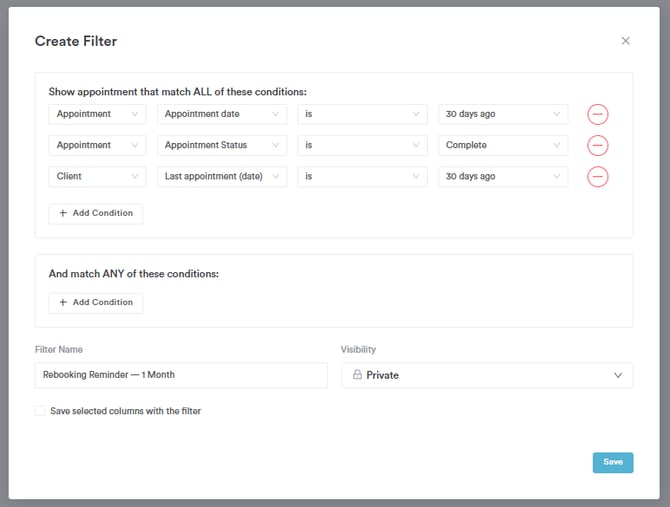Open the third row's 30 days ago dropdown
The width and height of the screenshot is (670, 507).
click(x=503, y=177)
